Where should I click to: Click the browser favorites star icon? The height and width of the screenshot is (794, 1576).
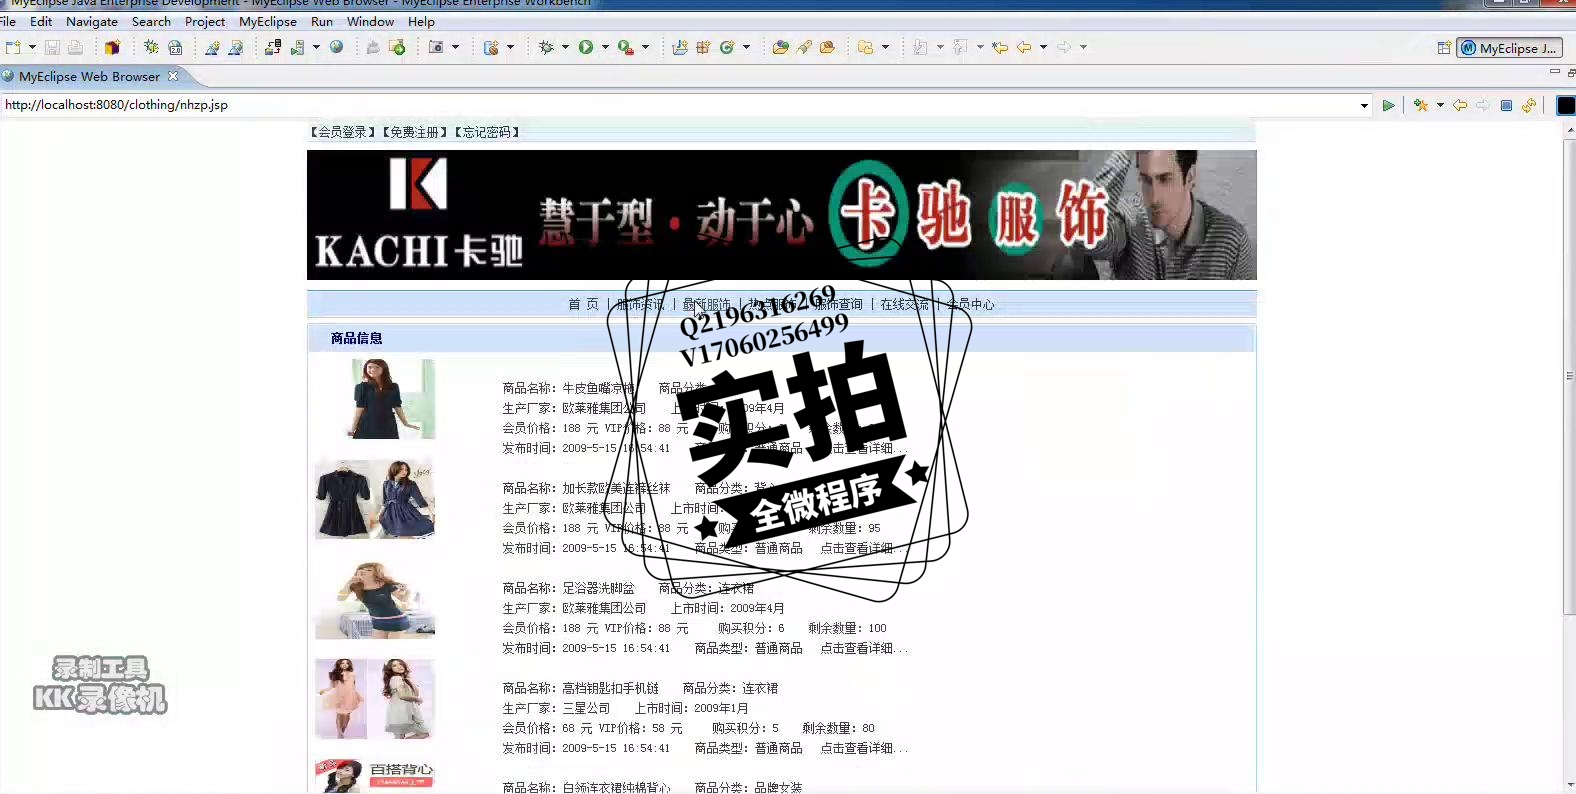[1421, 105]
